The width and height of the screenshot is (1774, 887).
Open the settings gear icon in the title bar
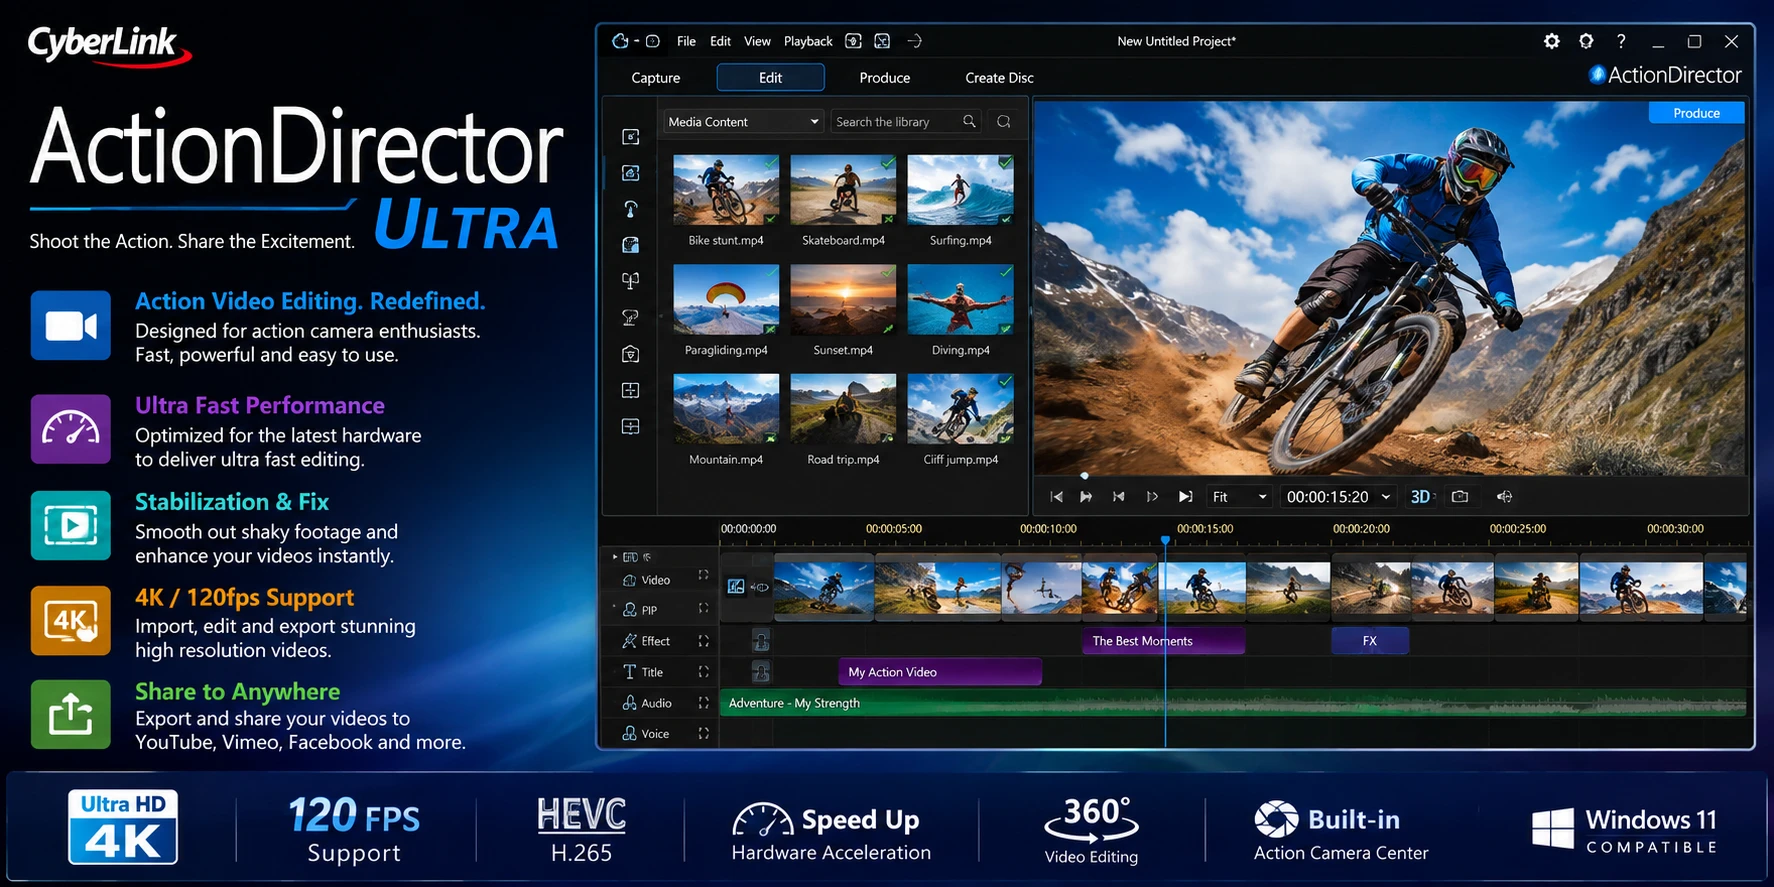pyautogui.click(x=1551, y=41)
